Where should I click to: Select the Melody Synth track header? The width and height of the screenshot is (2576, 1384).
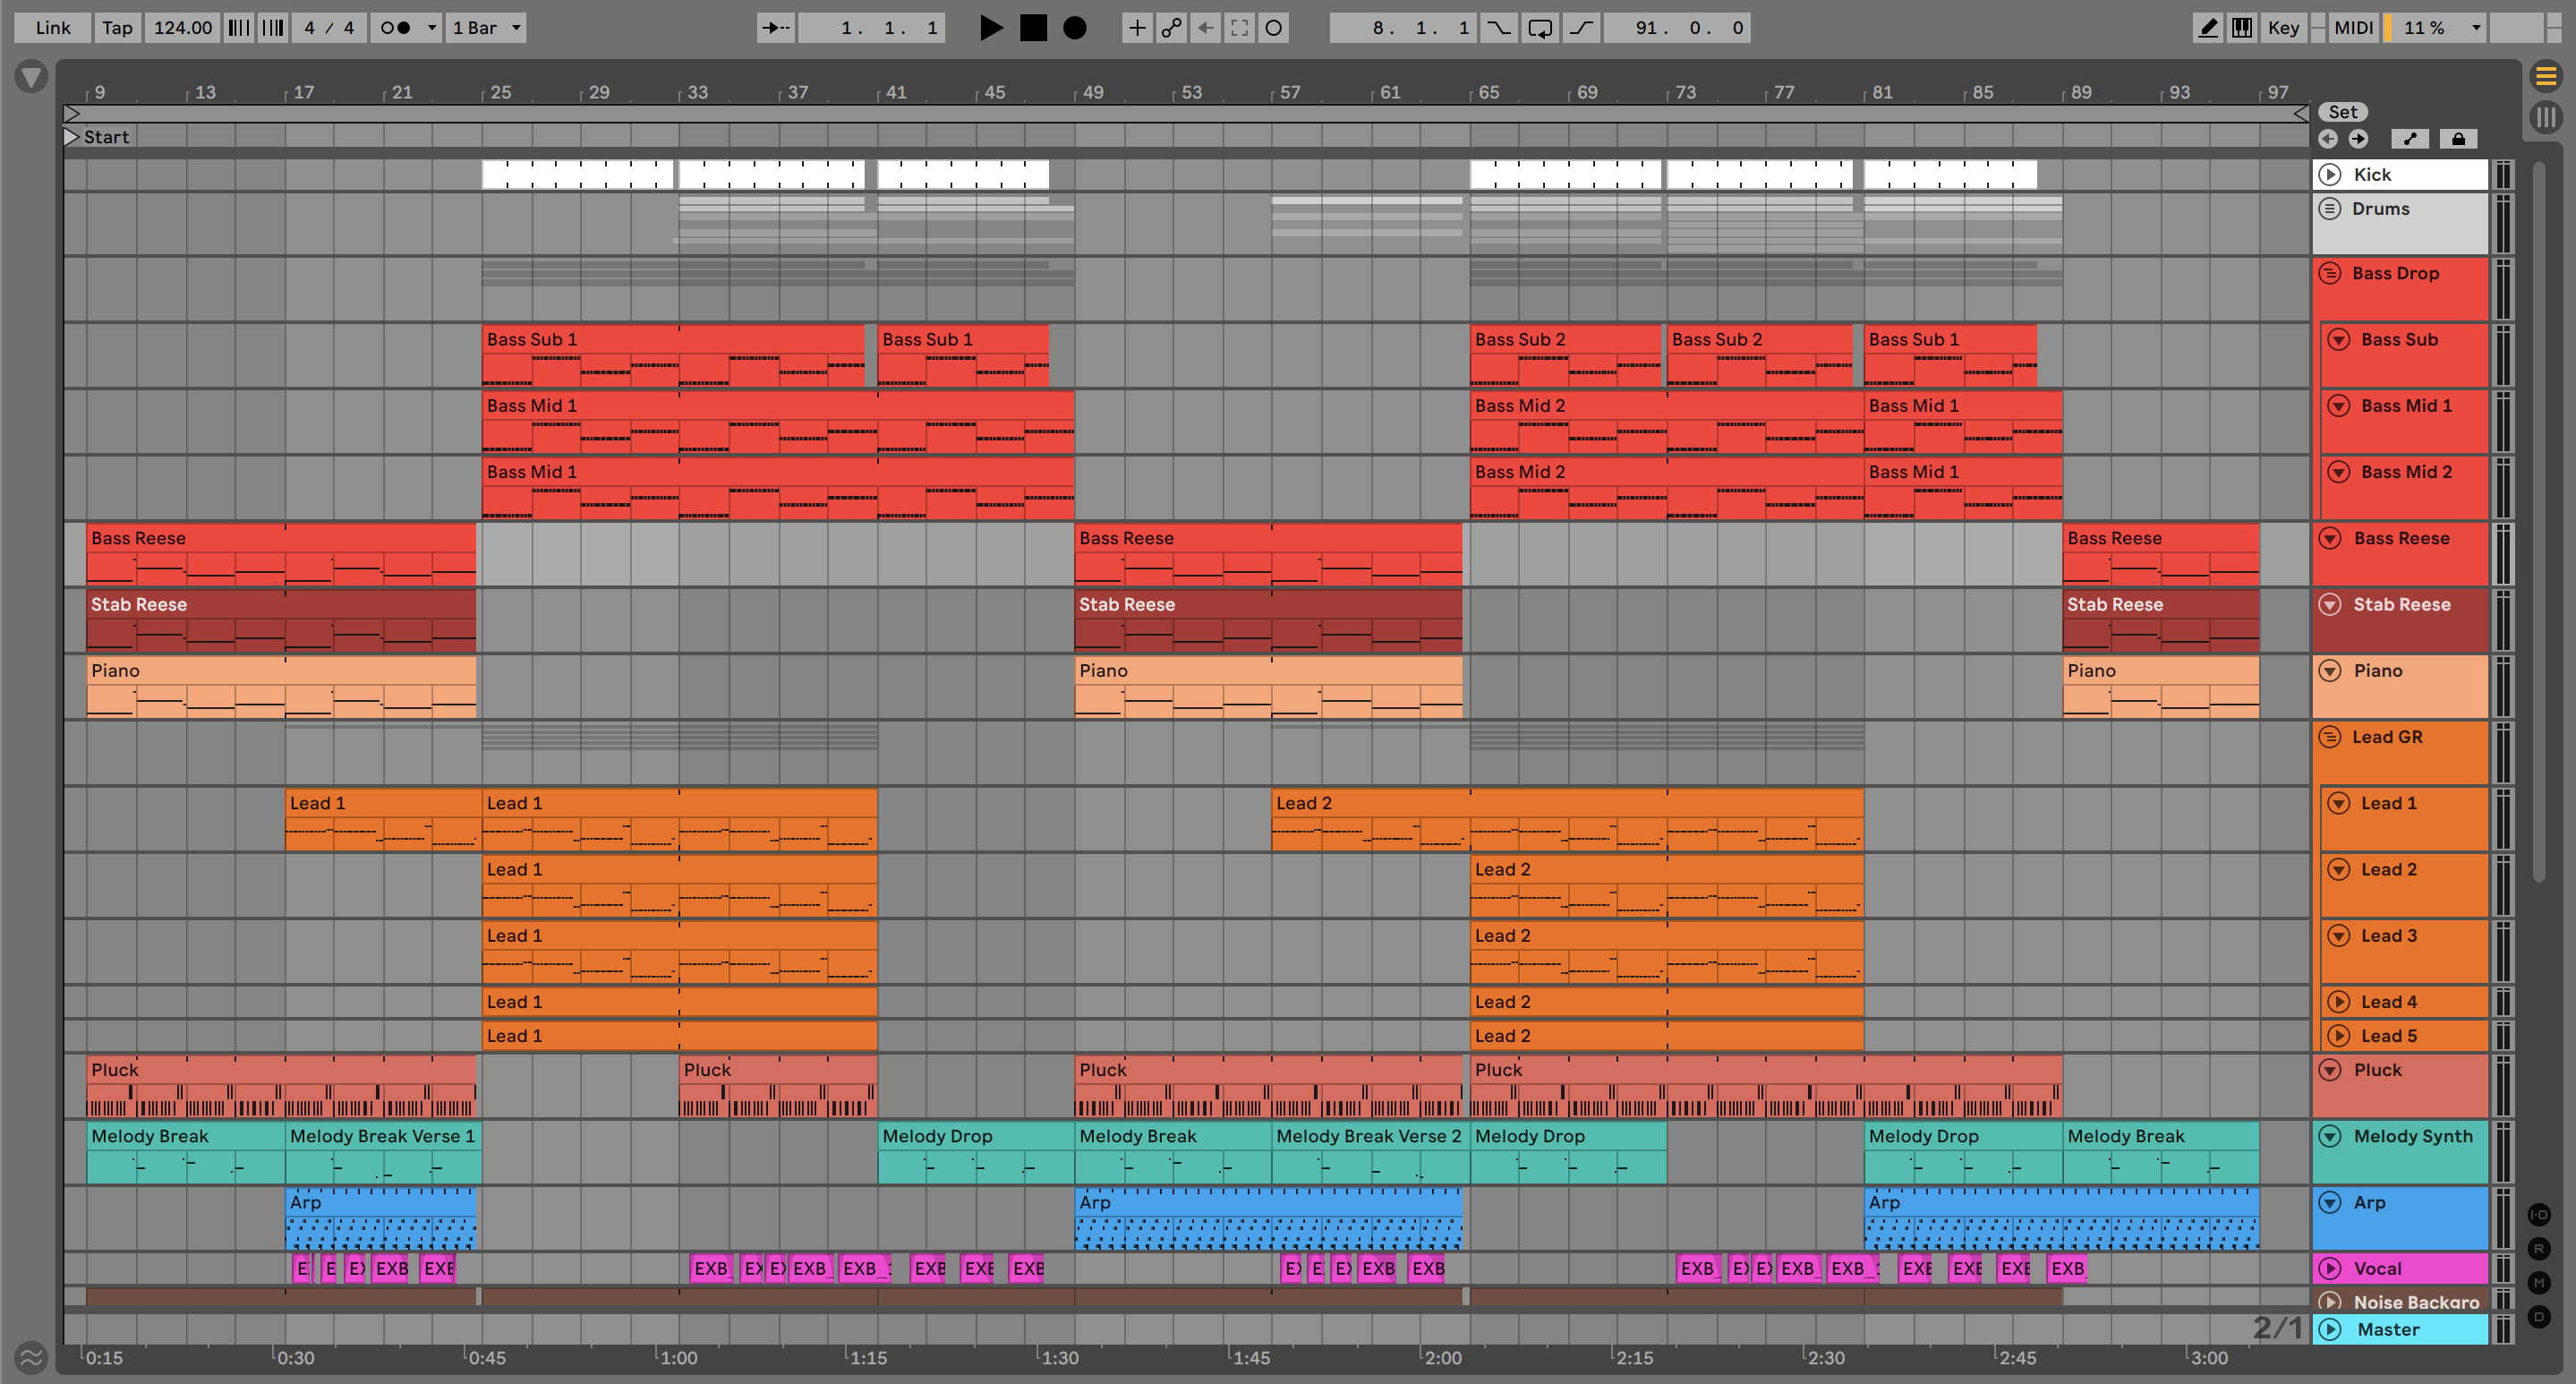2412,1136
